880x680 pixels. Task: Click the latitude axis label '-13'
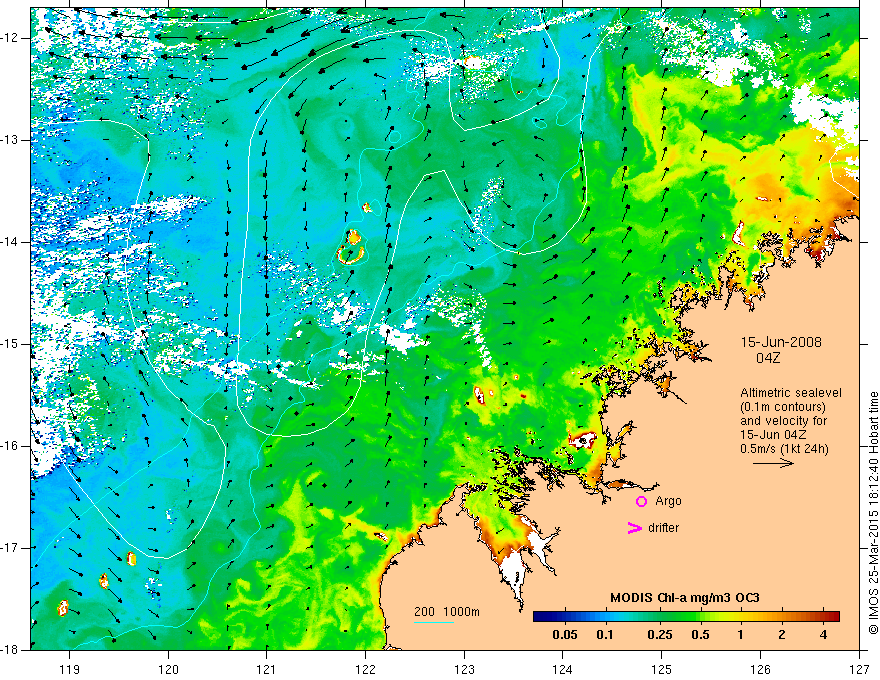tap(11, 140)
